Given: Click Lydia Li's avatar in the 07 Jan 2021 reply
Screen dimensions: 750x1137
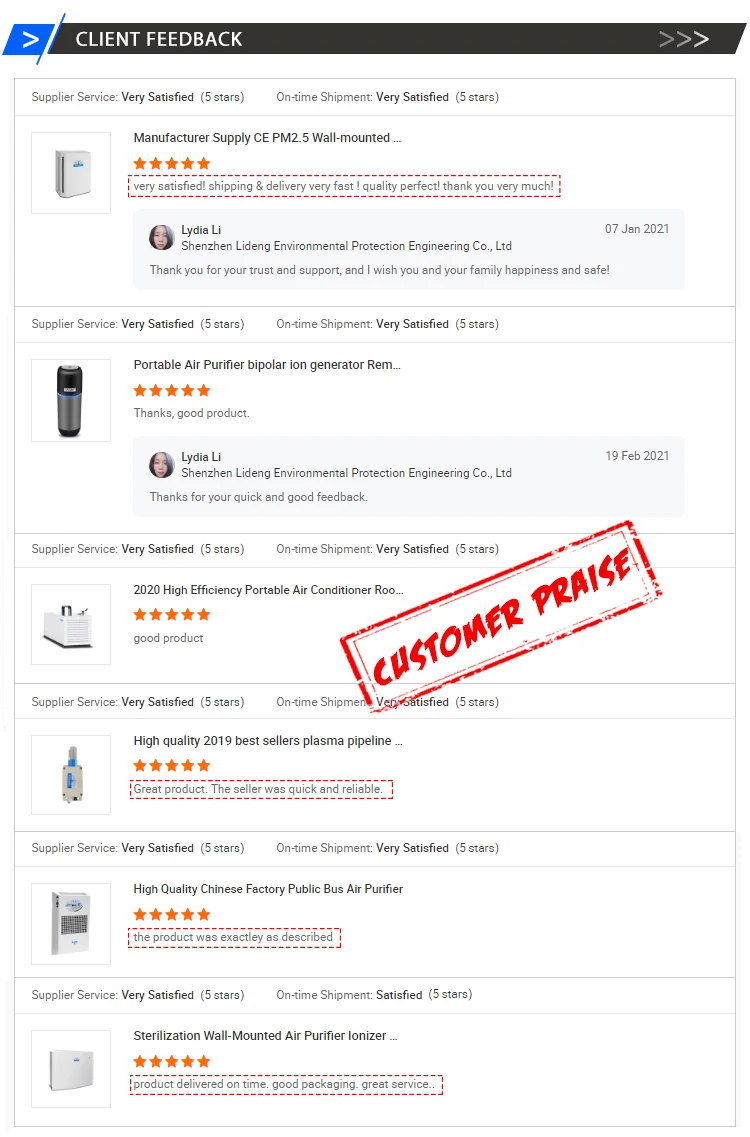Looking at the screenshot, I should pyautogui.click(x=161, y=237).
